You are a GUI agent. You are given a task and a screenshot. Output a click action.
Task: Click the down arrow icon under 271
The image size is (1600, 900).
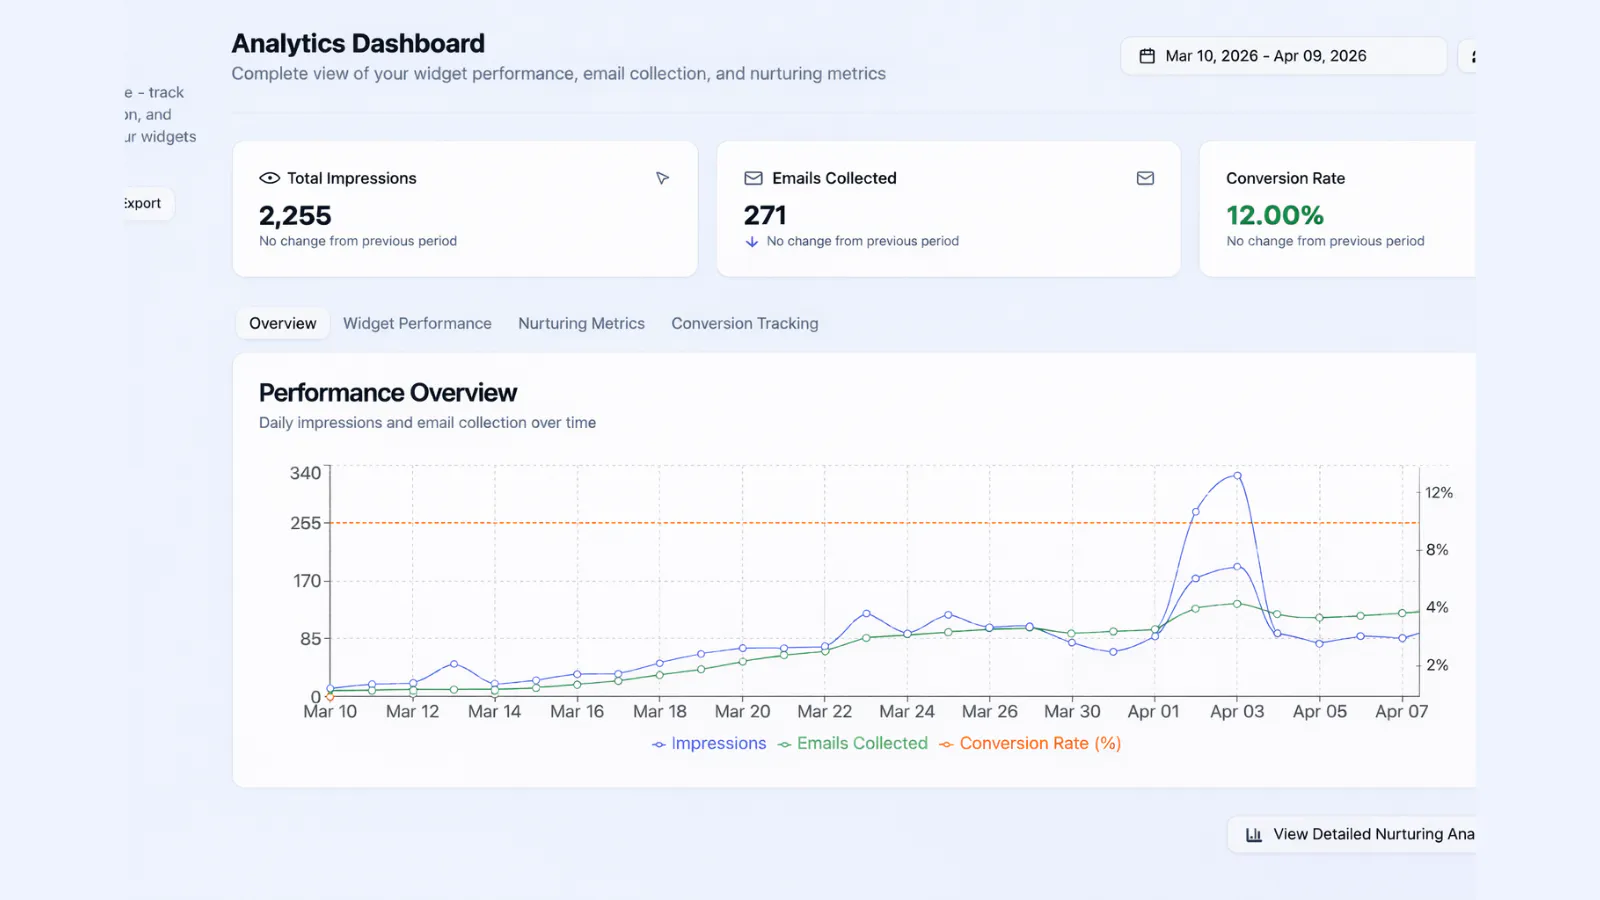tap(752, 242)
